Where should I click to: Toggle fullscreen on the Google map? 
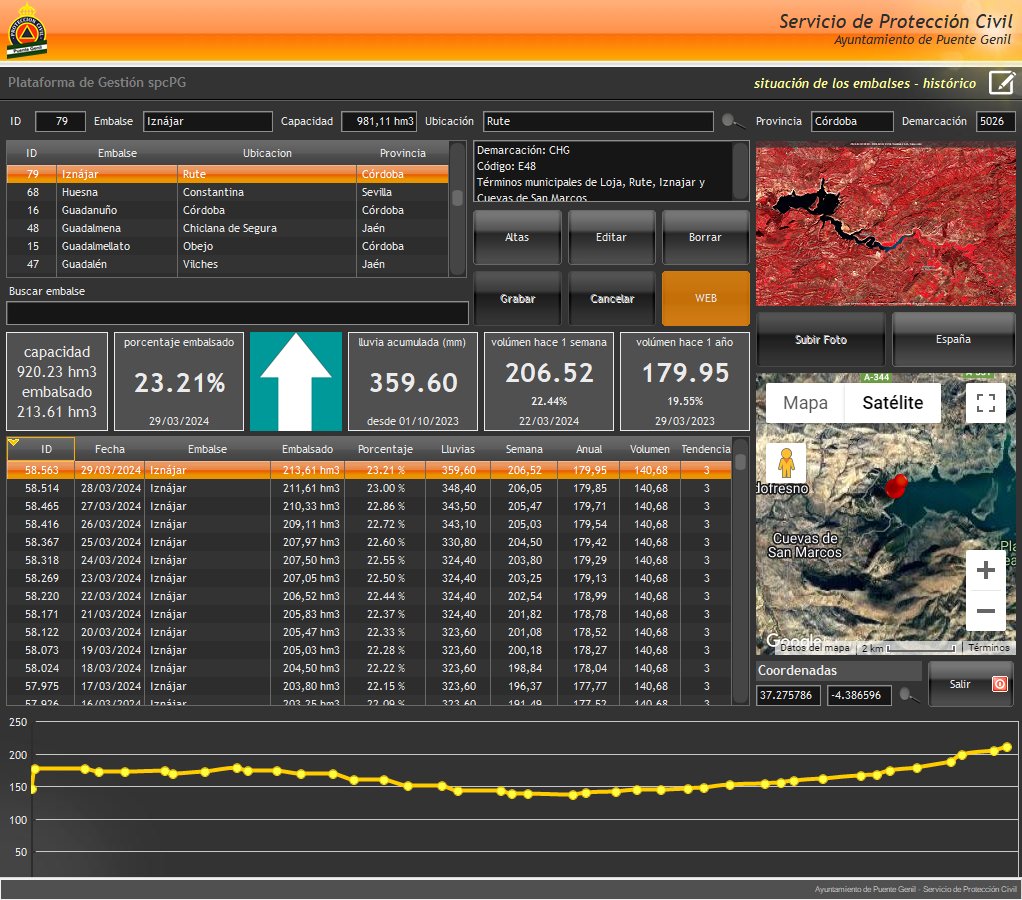click(x=986, y=403)
